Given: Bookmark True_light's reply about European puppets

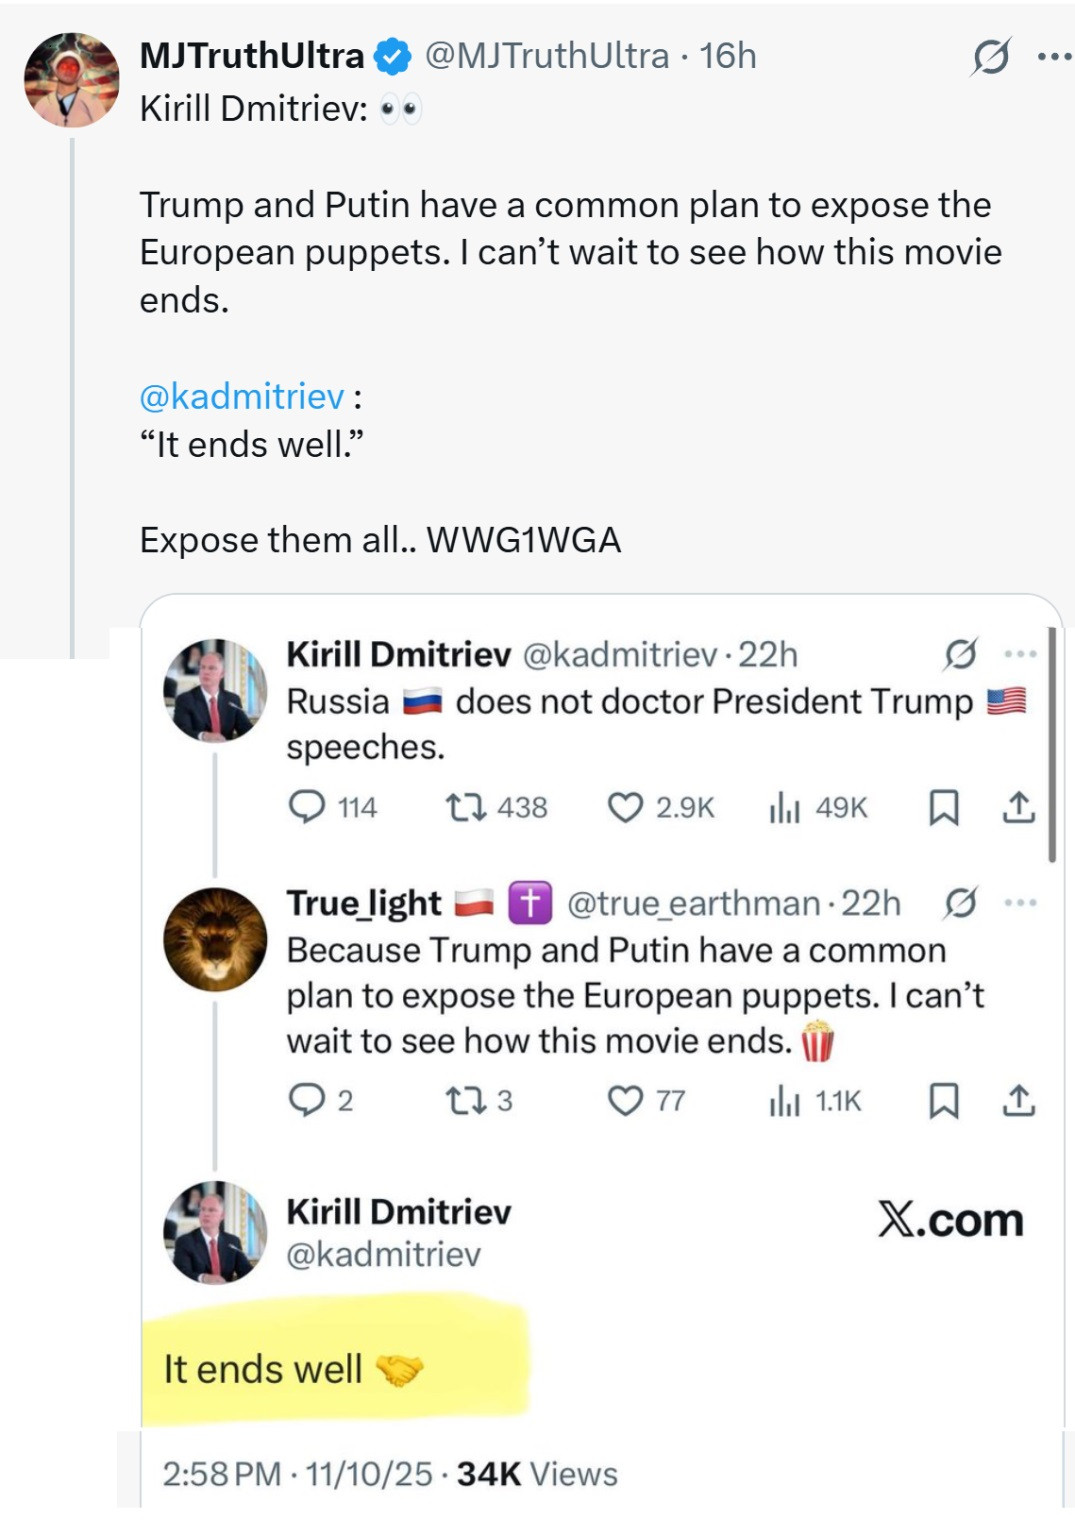Looking at the screenshot, I should [x=943, y=1100].
